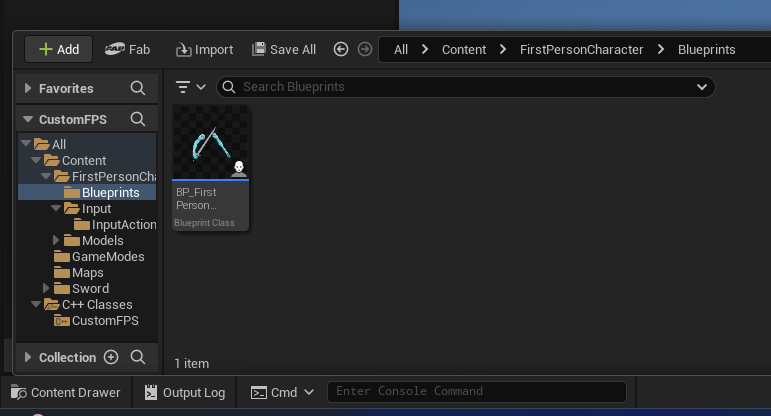Save all assets with Save All
771x416 pixels.
(284, 49)
